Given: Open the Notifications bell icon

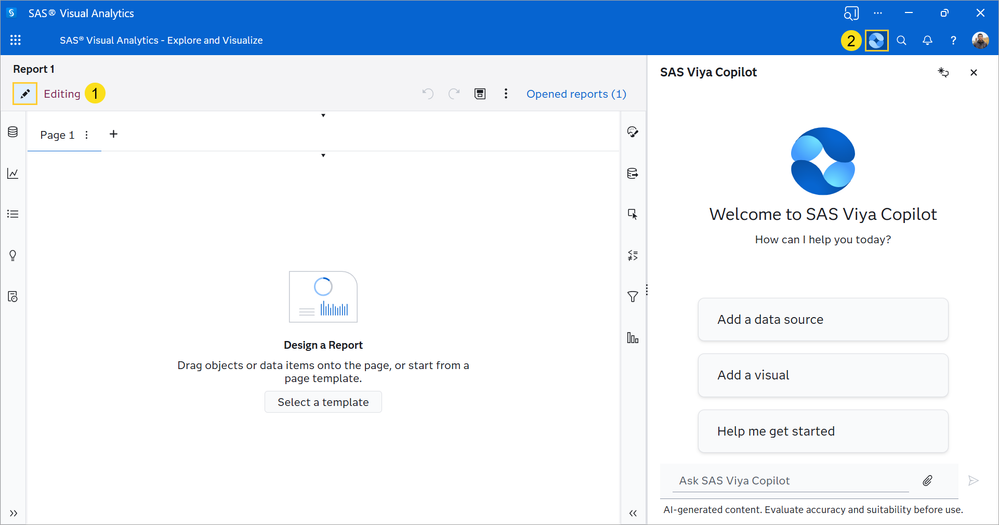Looking at the screenshot, I should click(x=928, y=40).
